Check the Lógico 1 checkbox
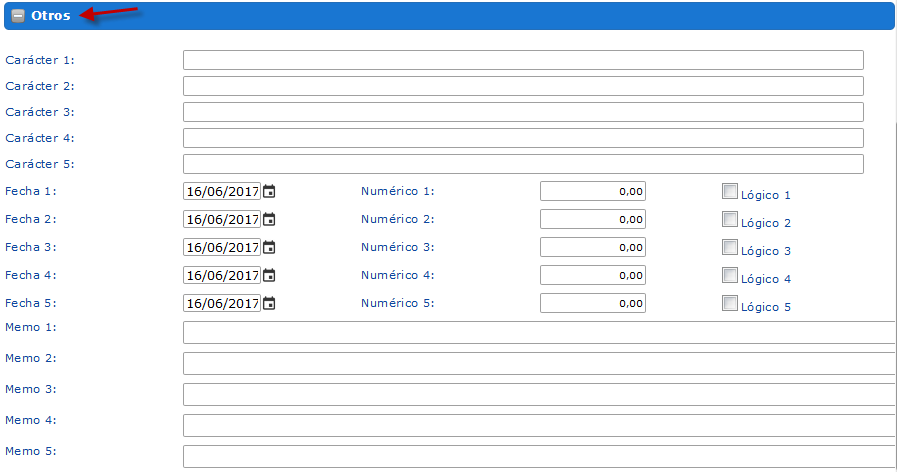Screen dimensions: 897x472 click(x=729, y=191)
